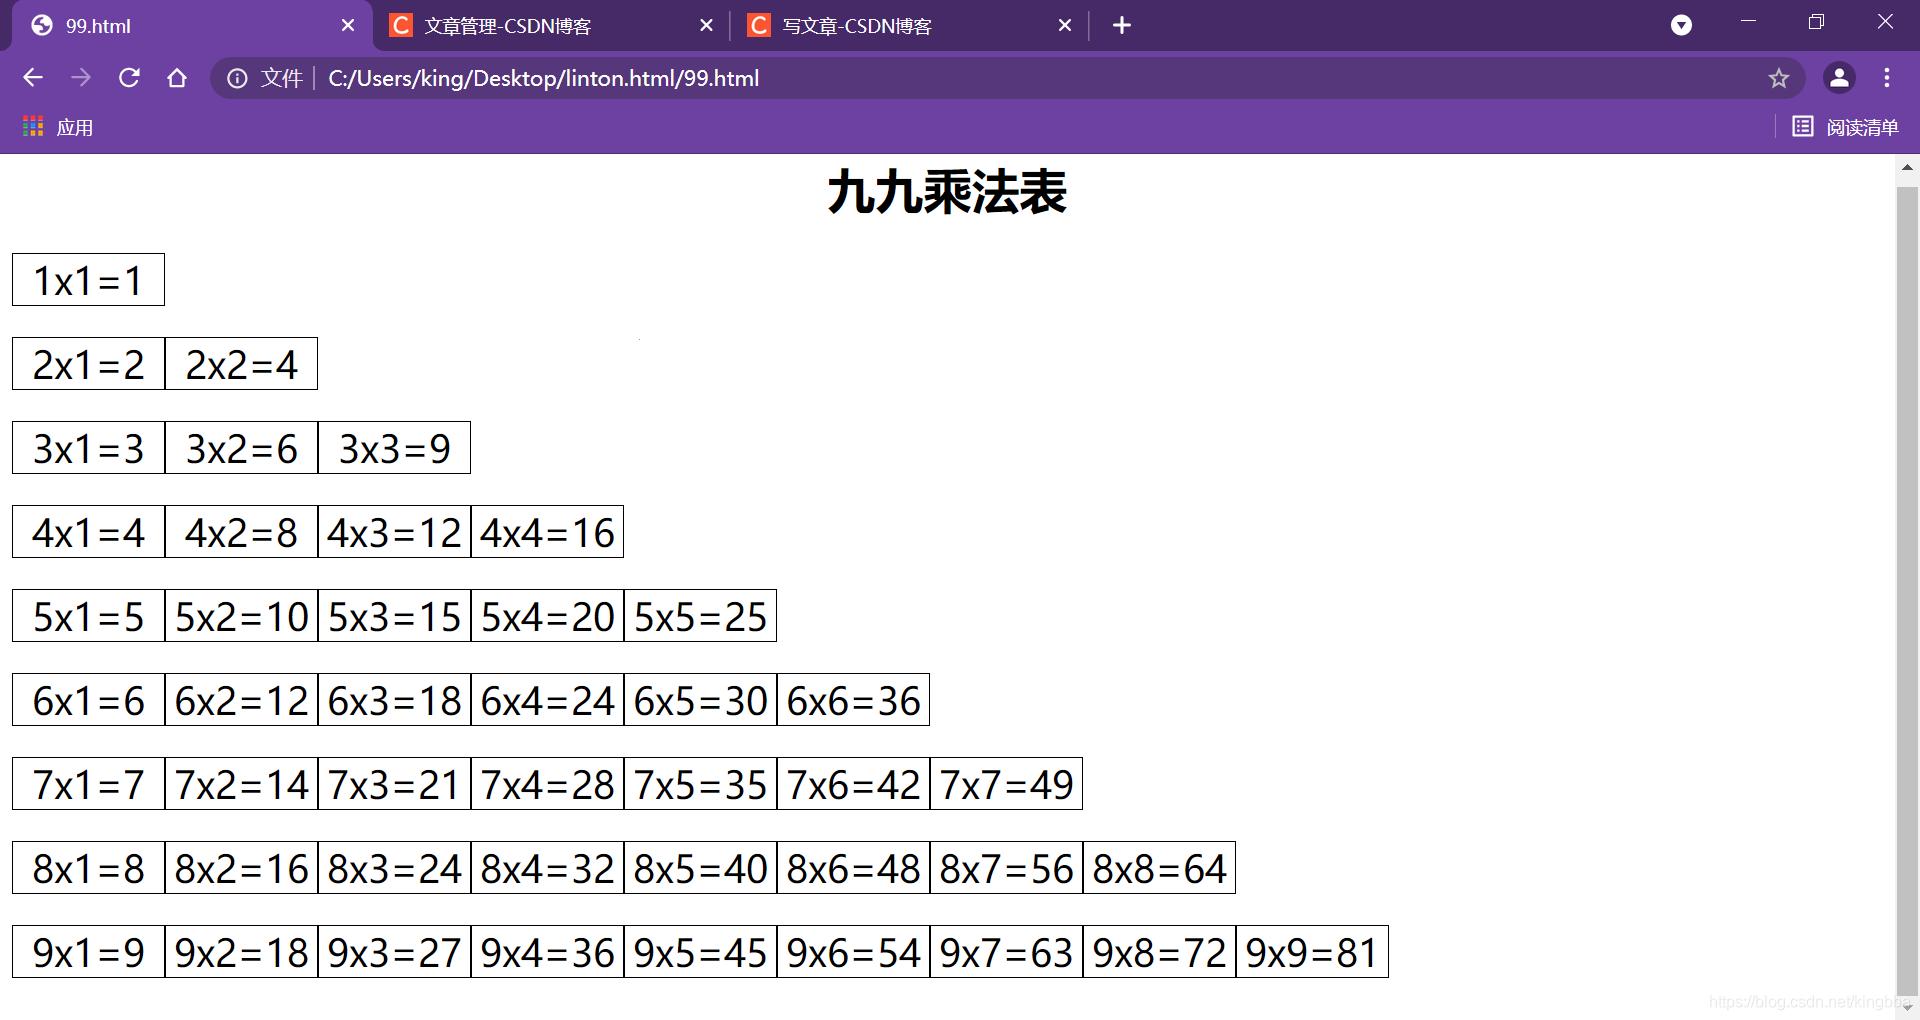Open the Chrome three-dot menu
Screen dimensions: 1920x1020
1887,78
